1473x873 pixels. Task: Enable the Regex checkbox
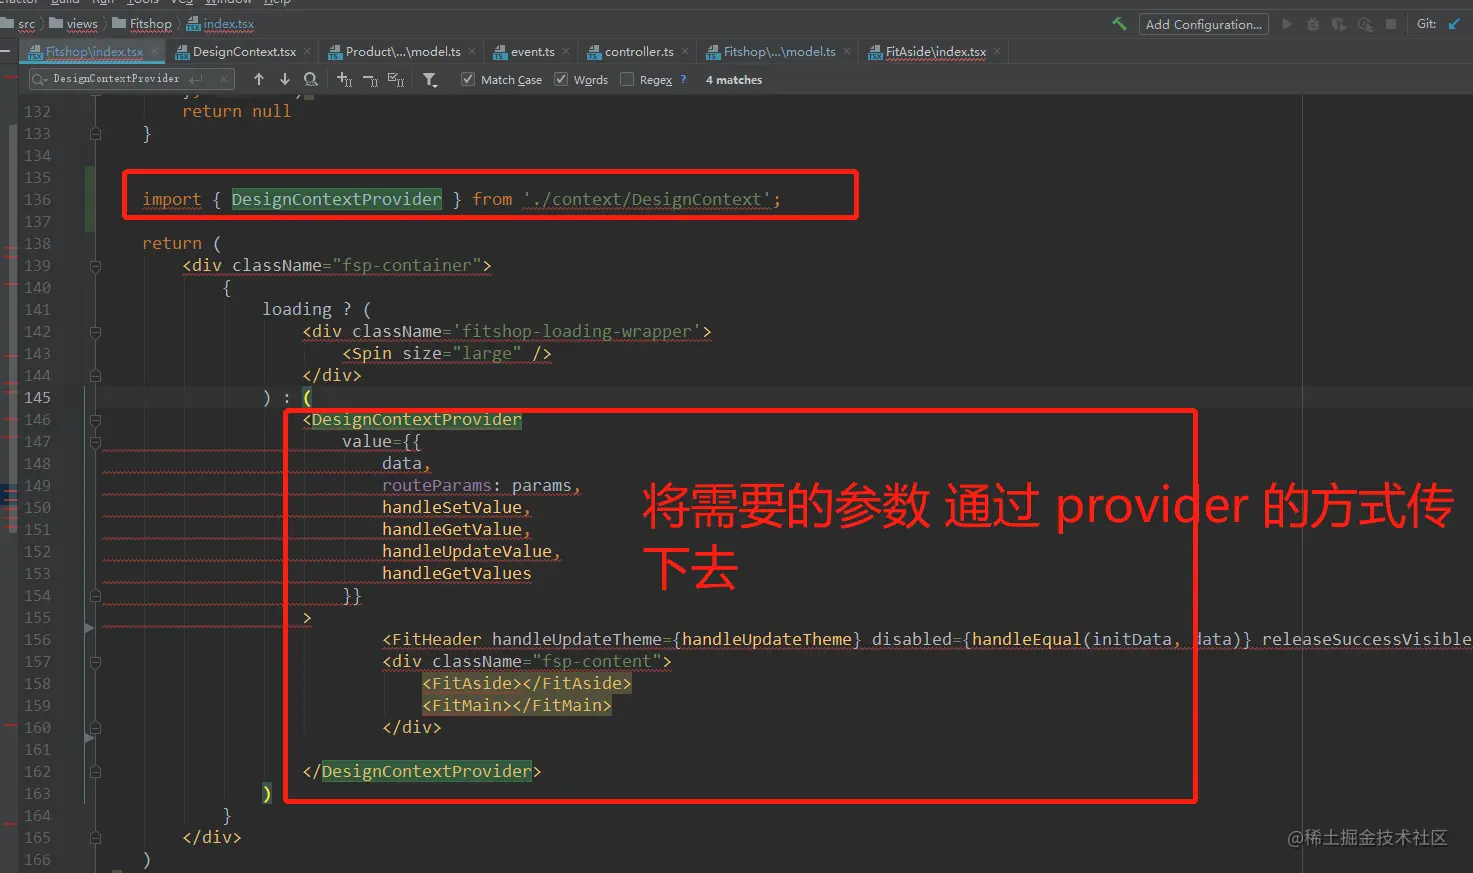[627, 79]
